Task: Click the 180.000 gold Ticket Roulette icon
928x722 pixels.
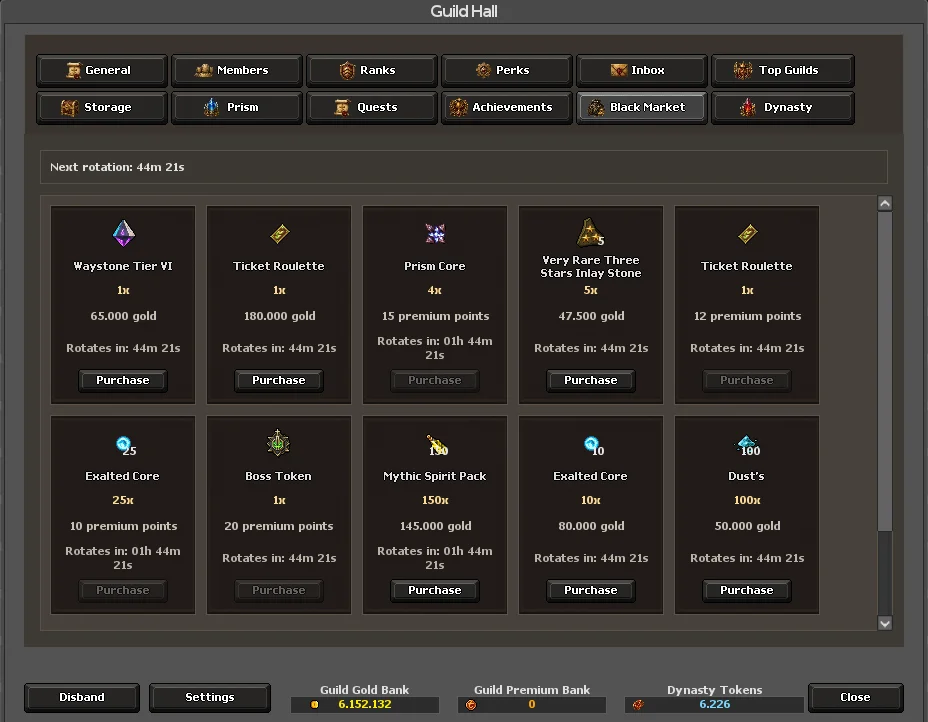Action: coord(279,234)
